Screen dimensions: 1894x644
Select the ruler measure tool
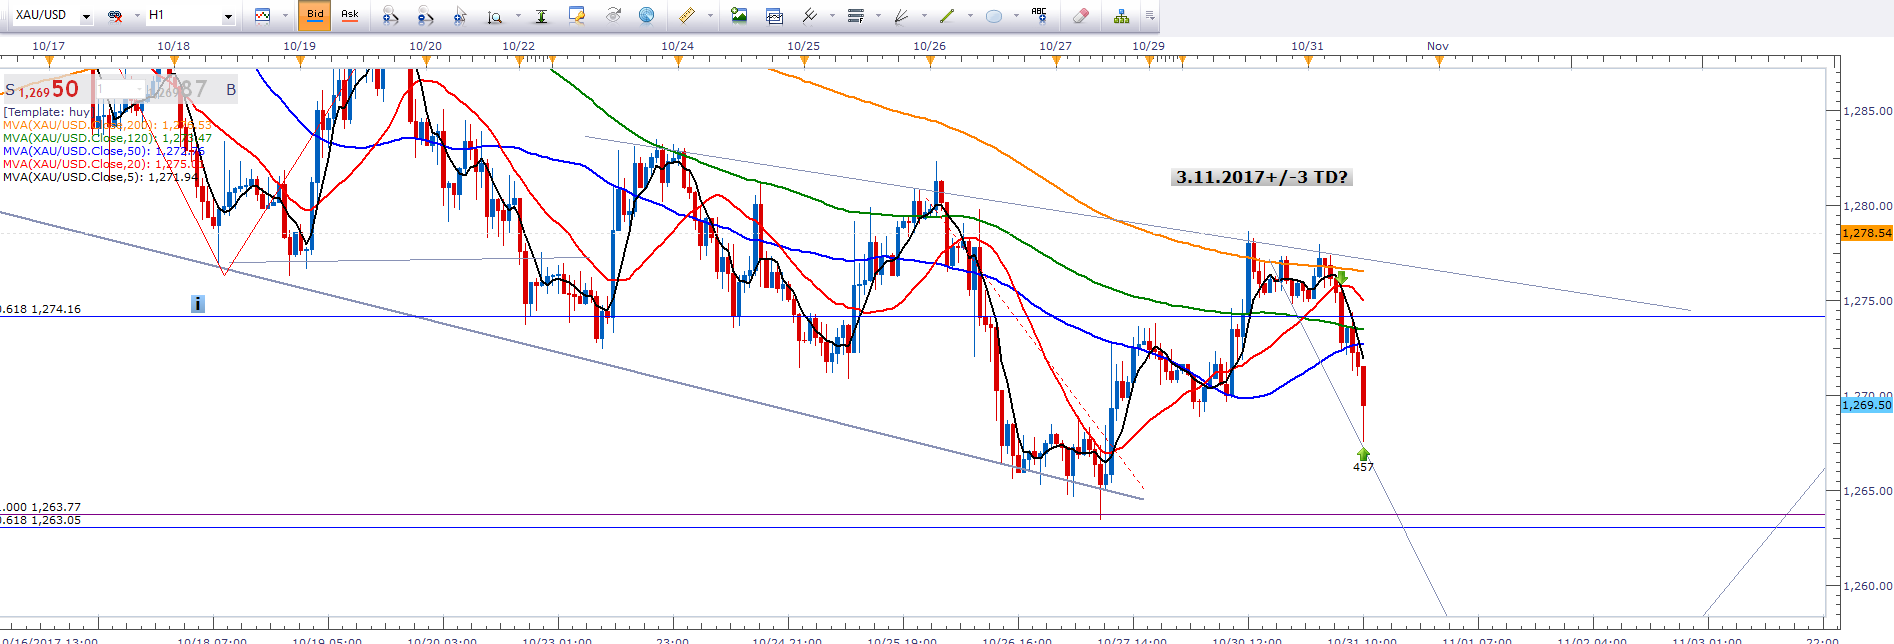686,16
